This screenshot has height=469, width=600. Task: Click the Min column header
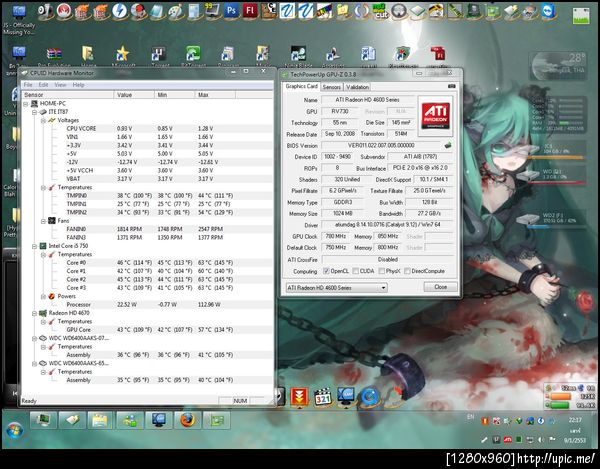[x=174, y=94]
